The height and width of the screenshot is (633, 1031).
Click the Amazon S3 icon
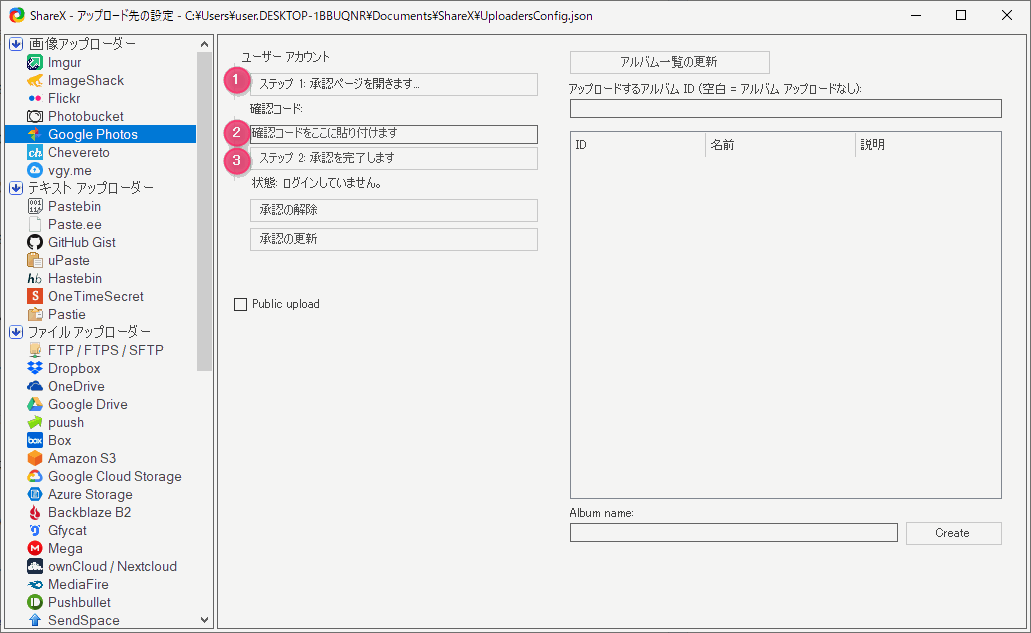click(x=35, y=458)
